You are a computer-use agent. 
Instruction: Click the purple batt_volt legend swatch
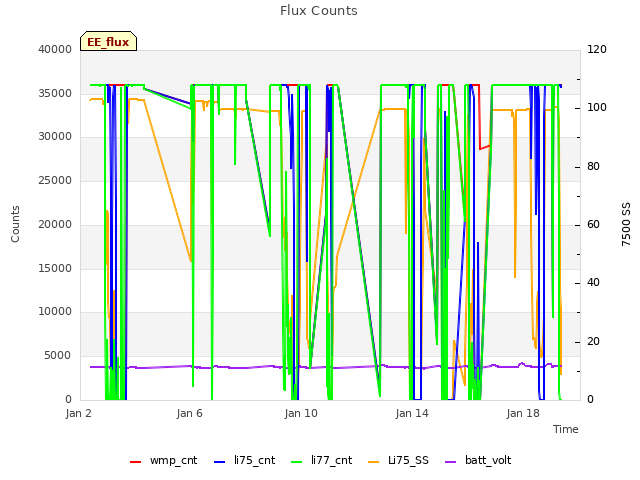450,462
